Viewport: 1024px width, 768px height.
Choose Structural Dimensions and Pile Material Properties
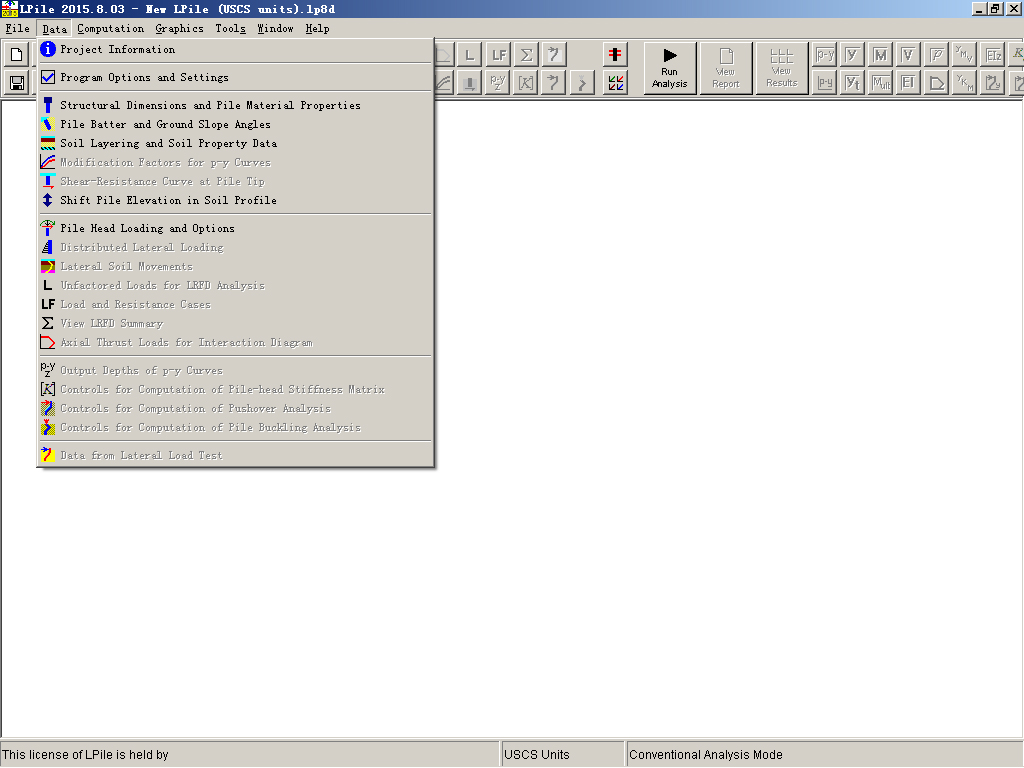point(235,105)
